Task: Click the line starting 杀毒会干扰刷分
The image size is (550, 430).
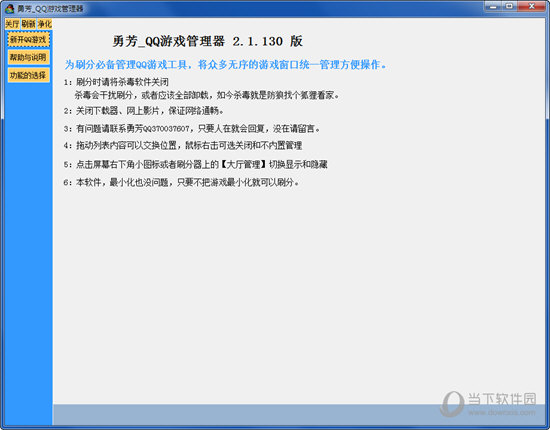Action: [x=207, y=95]
